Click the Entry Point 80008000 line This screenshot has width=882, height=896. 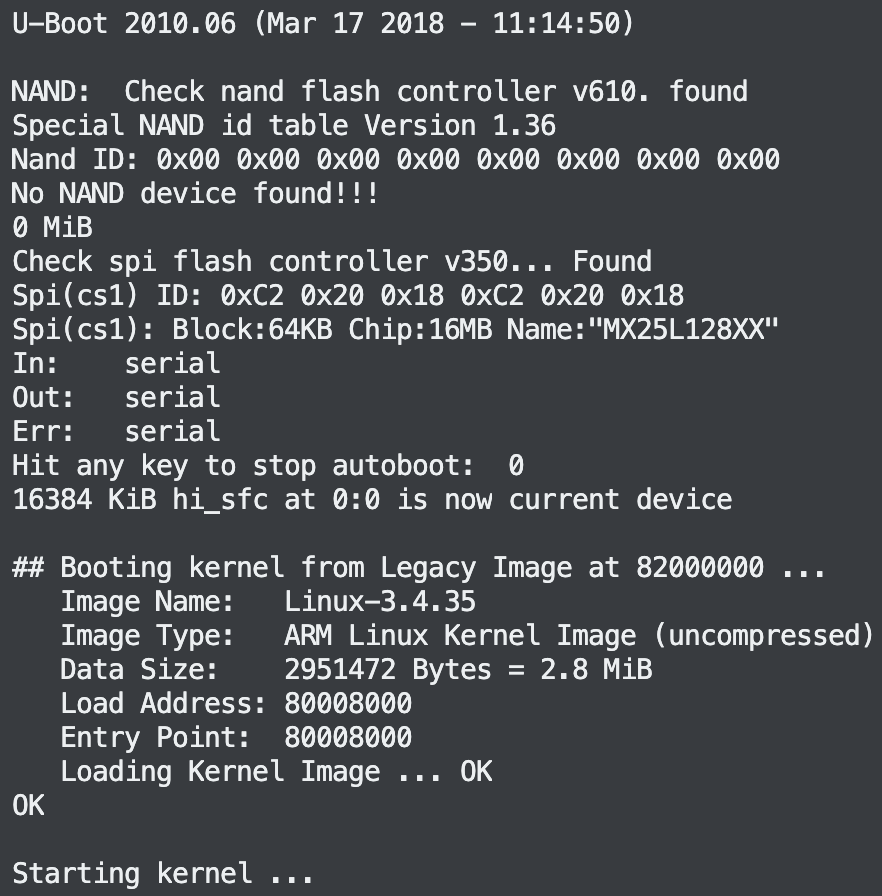pyautogui.click(x=236, y=737)
